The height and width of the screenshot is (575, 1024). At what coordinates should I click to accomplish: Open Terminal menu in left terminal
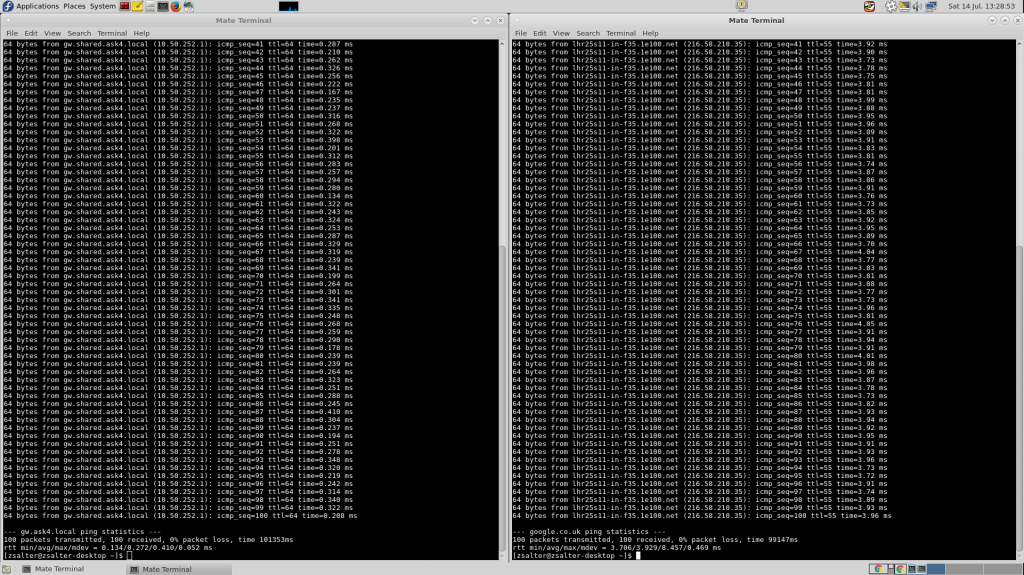click(112, 33)
